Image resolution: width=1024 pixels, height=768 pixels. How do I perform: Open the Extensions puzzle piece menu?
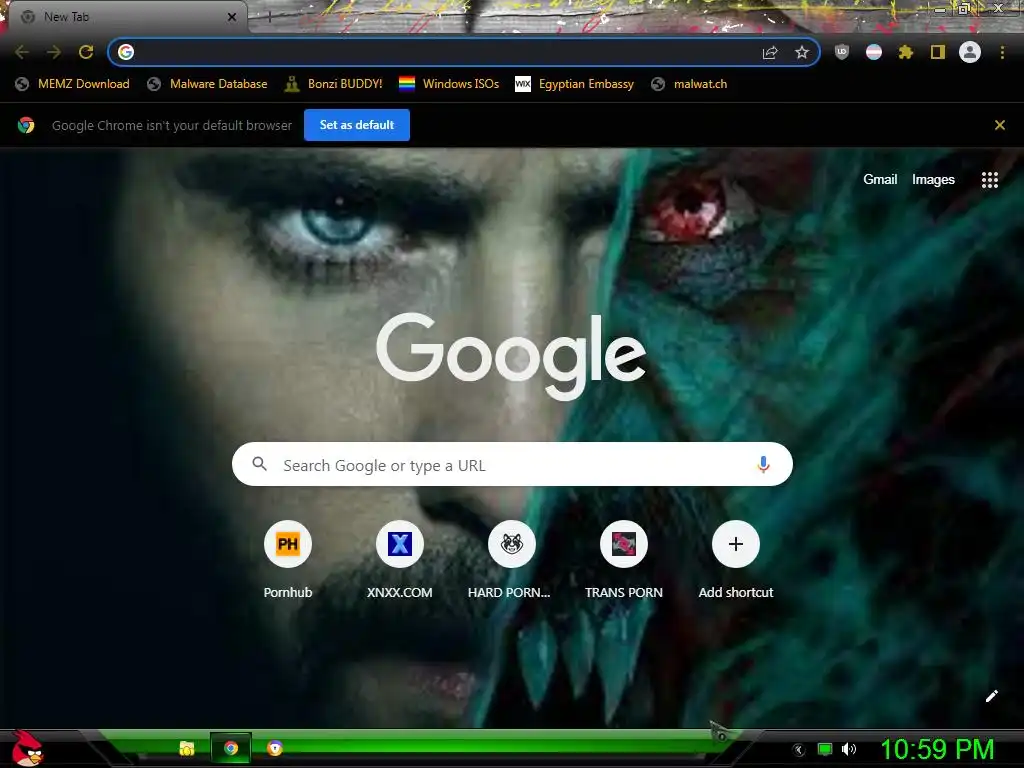click(906, 52)
